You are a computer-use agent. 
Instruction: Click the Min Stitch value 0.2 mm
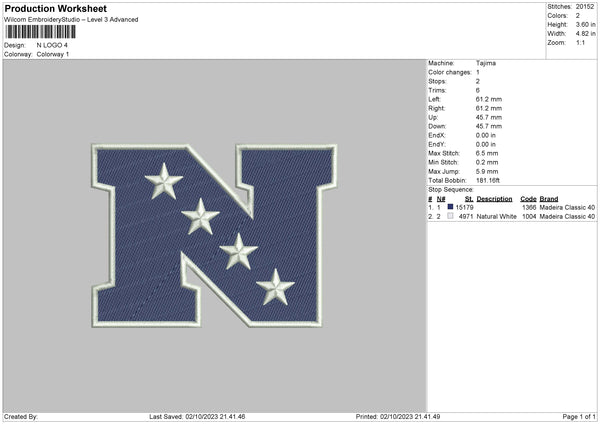[487, 163]
